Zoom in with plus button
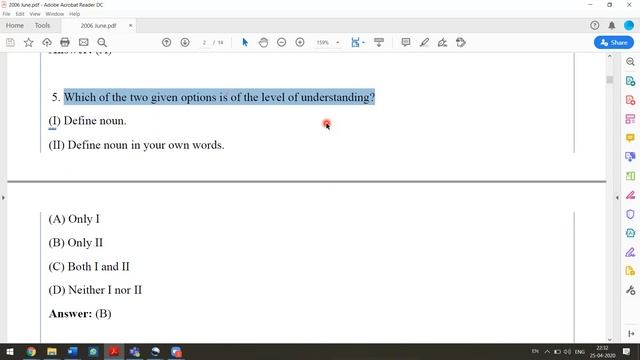Viewport: 640px width, 360px height. 300,42
